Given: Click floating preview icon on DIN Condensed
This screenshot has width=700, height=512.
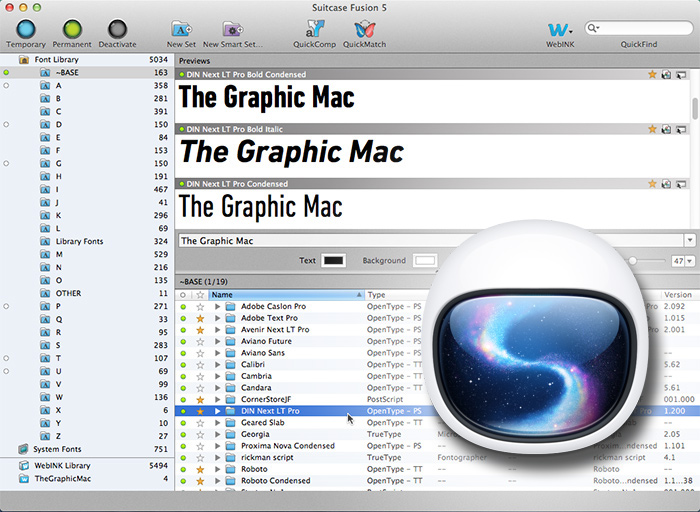Looking at the screenshot, I should (681, 183).
